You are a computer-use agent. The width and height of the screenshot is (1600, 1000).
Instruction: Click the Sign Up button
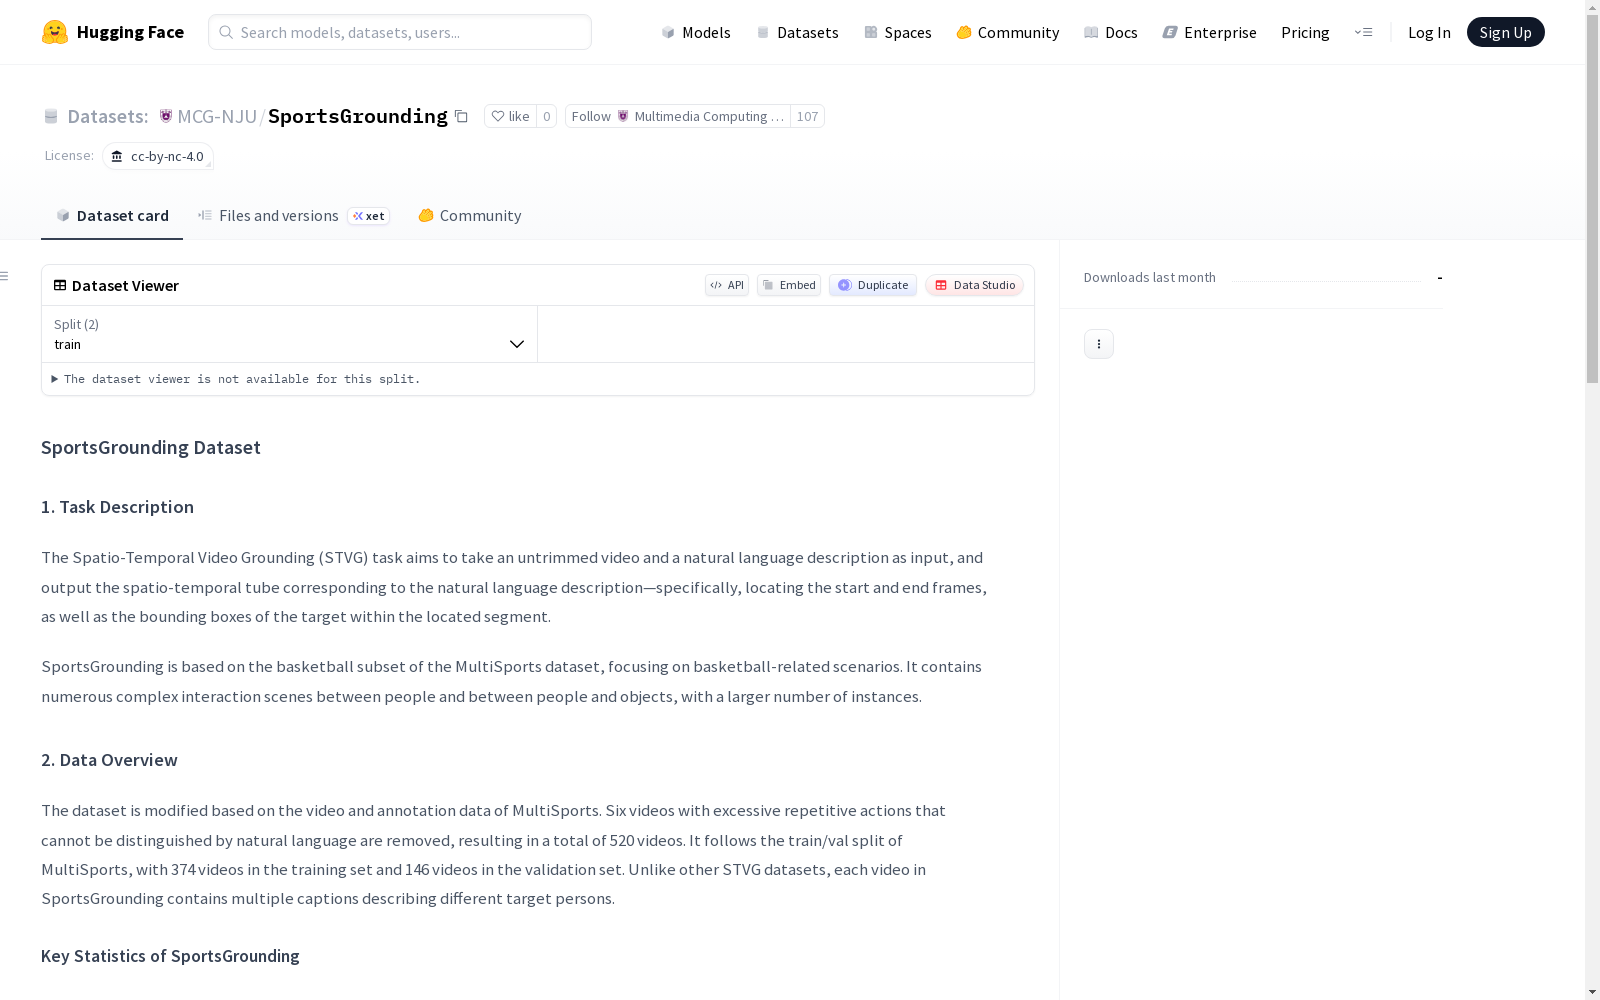click(x=1506, y=32)
